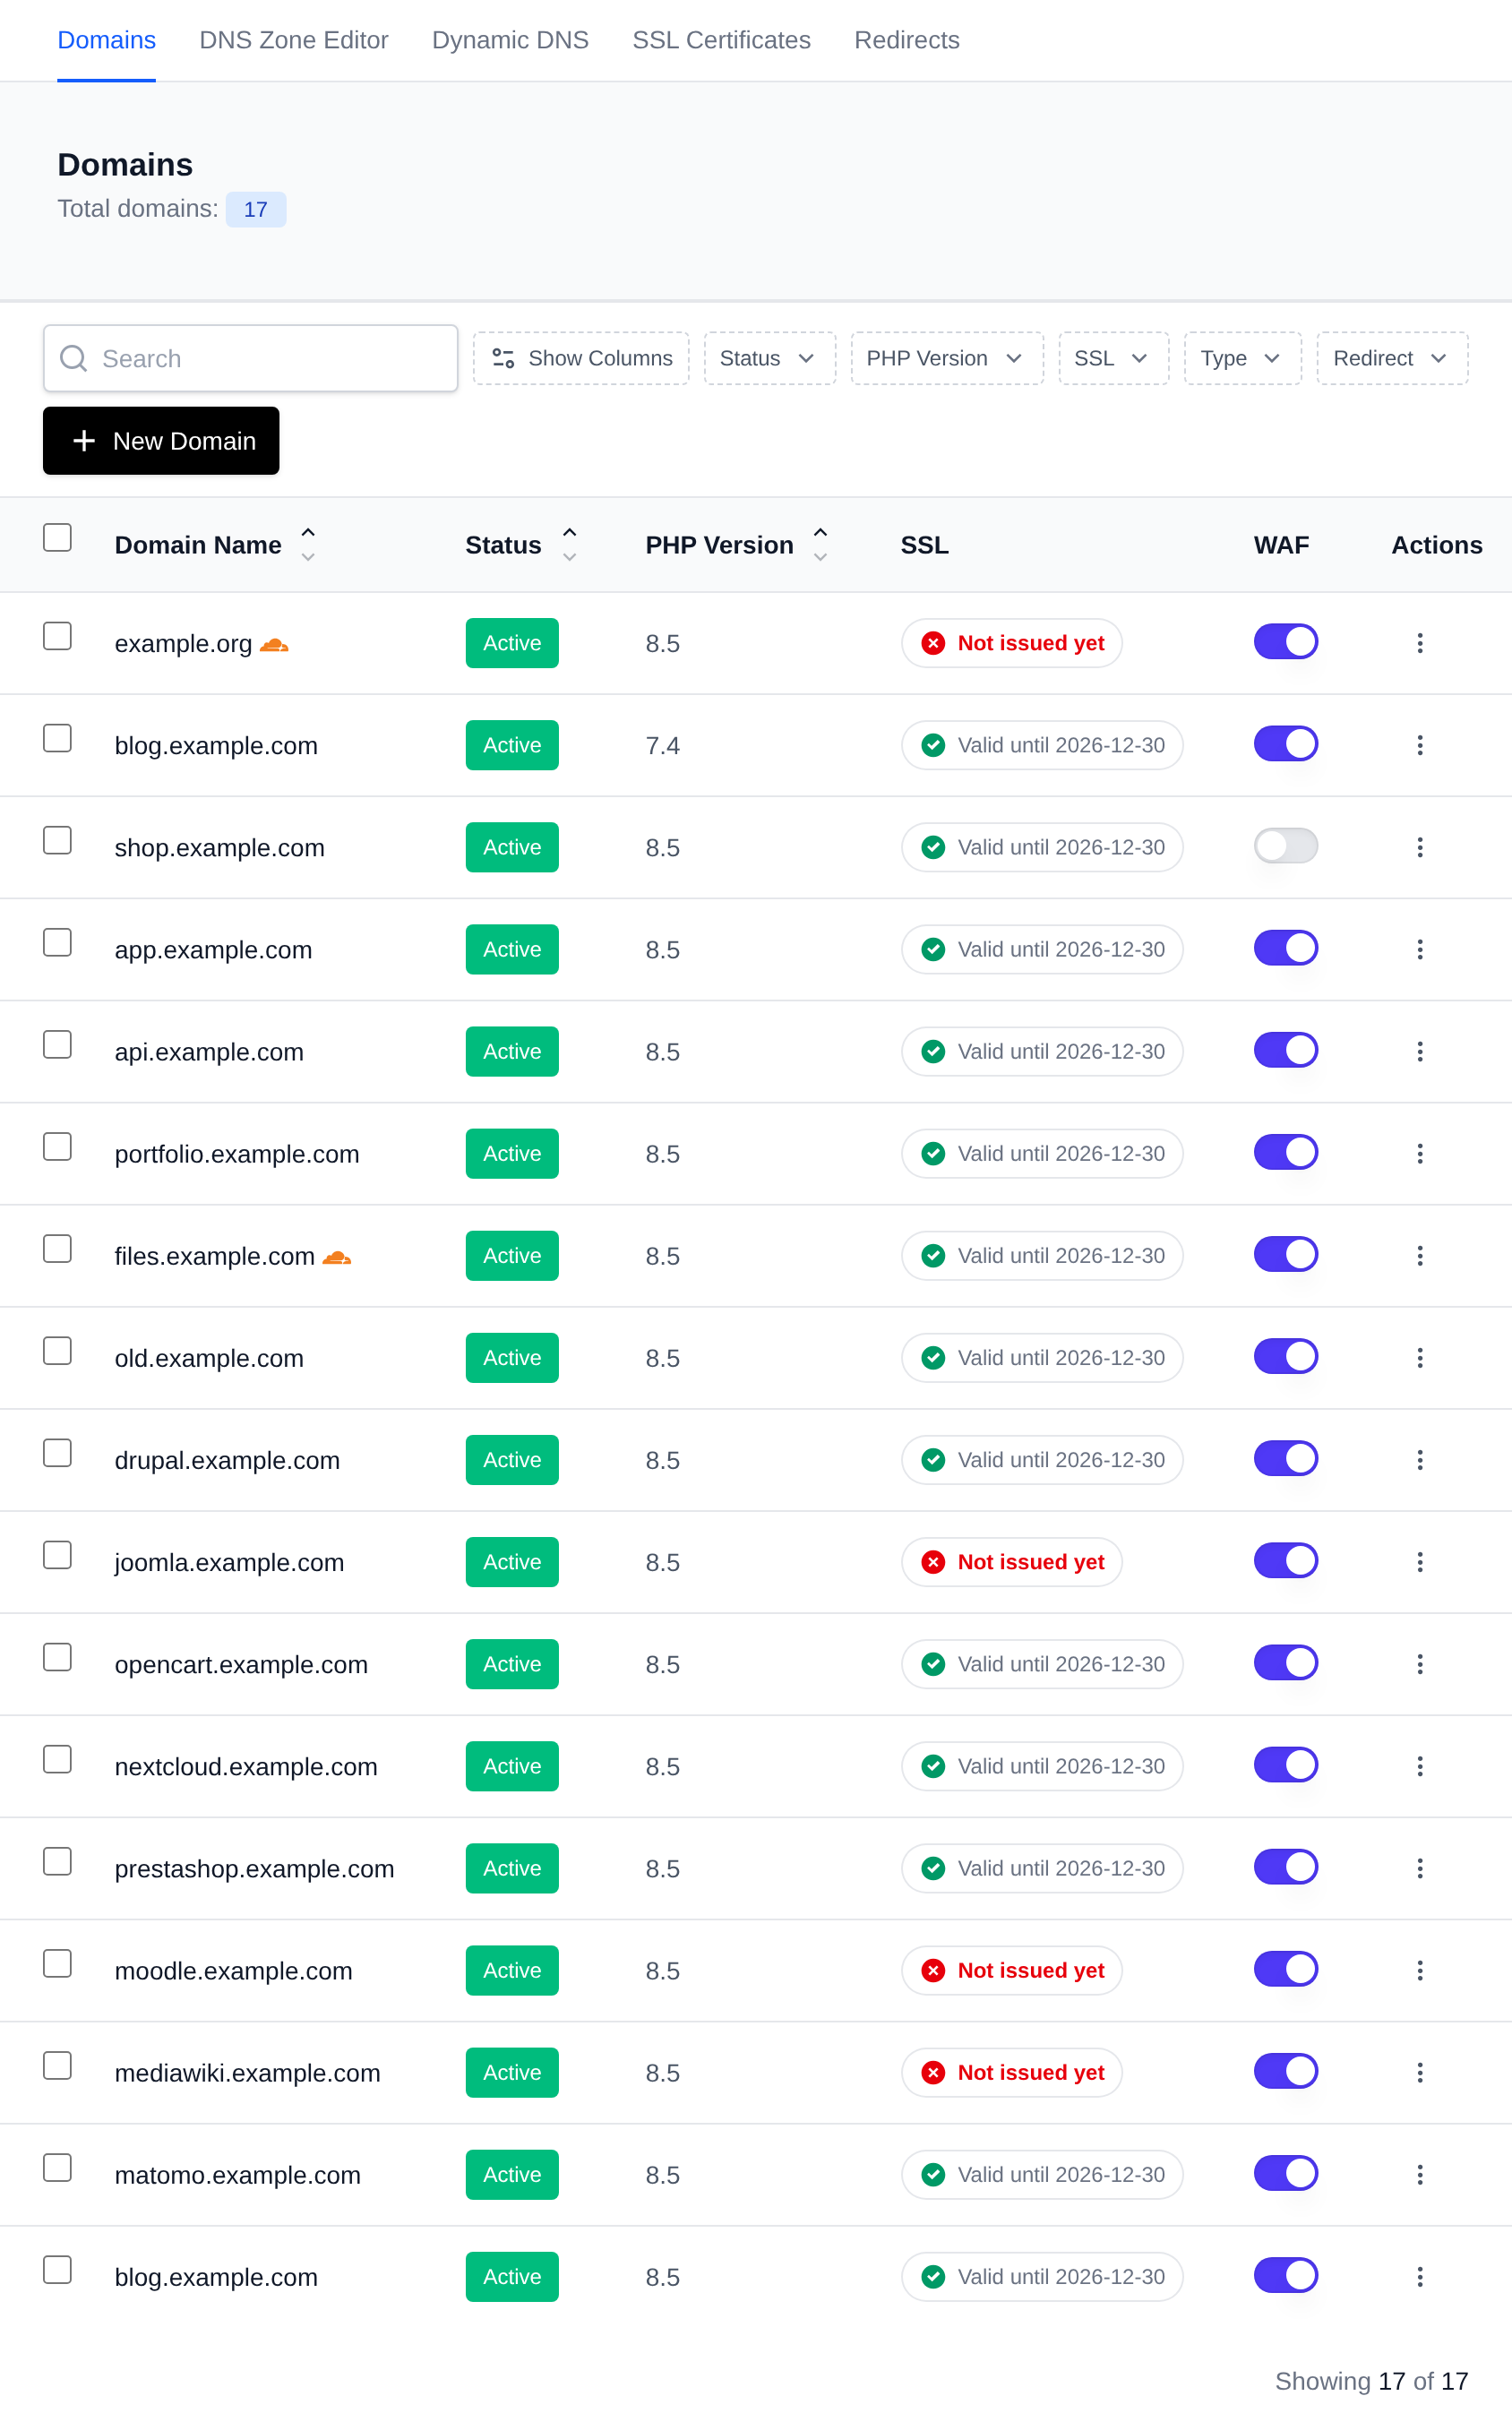Open actions menu for joomla.example.com

pyautogui.click(x=1419, y=1561)
